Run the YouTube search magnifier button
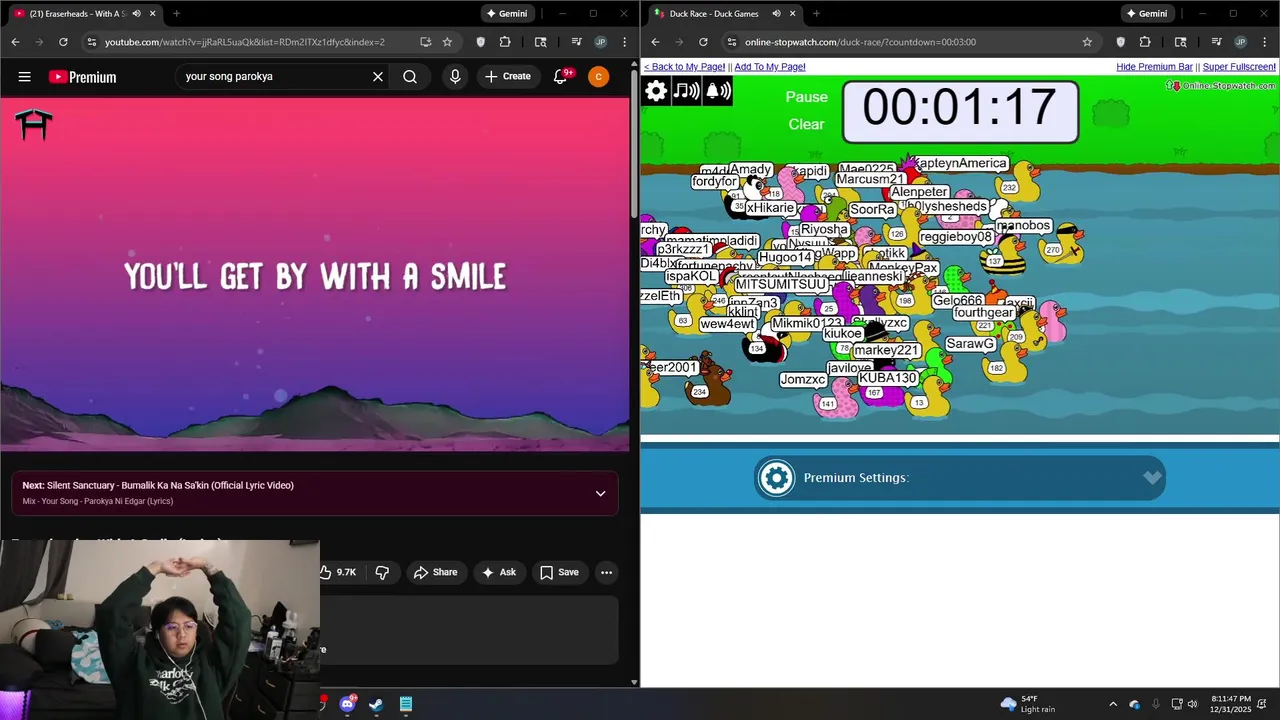 [410, 77]
